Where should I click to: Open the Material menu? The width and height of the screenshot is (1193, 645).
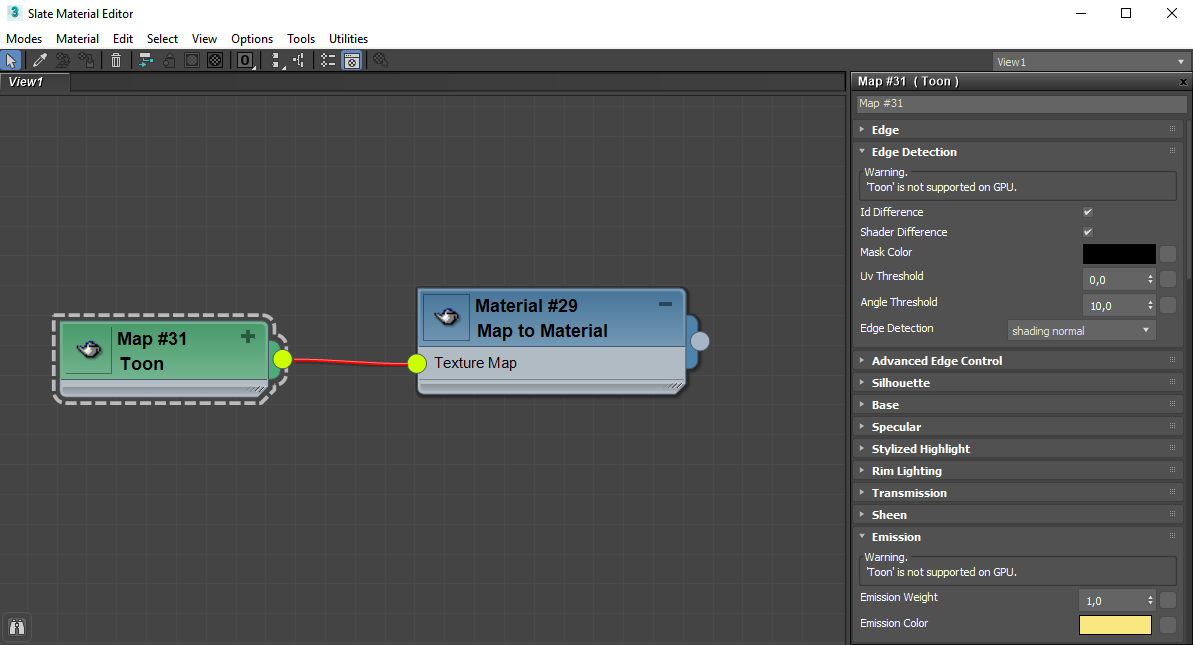click(x=77, y=39)
